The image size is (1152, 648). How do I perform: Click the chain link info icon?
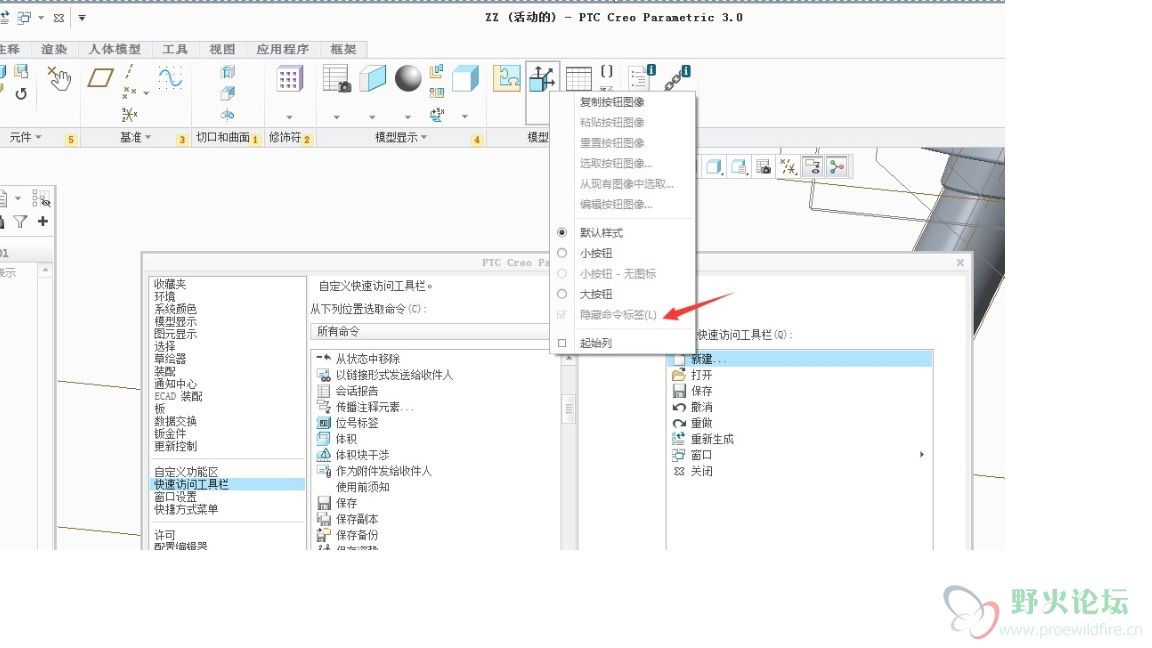[677, 78]
